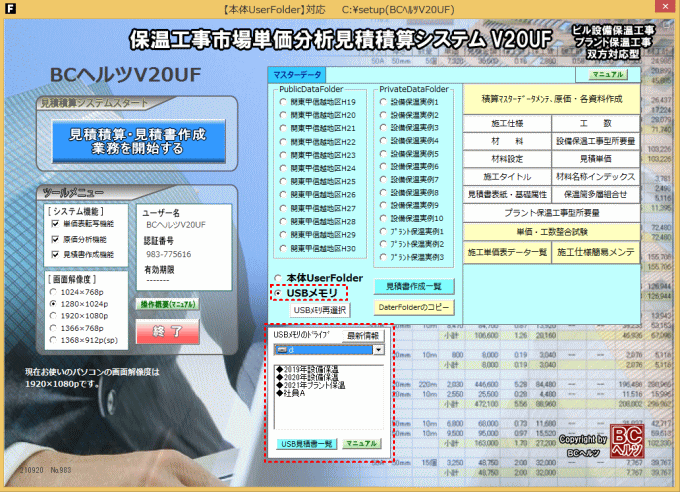The width and height of the screenshot is (680, 492).
Task: Toggle the 単価表転写機能 checkbox
Action: 53,224
